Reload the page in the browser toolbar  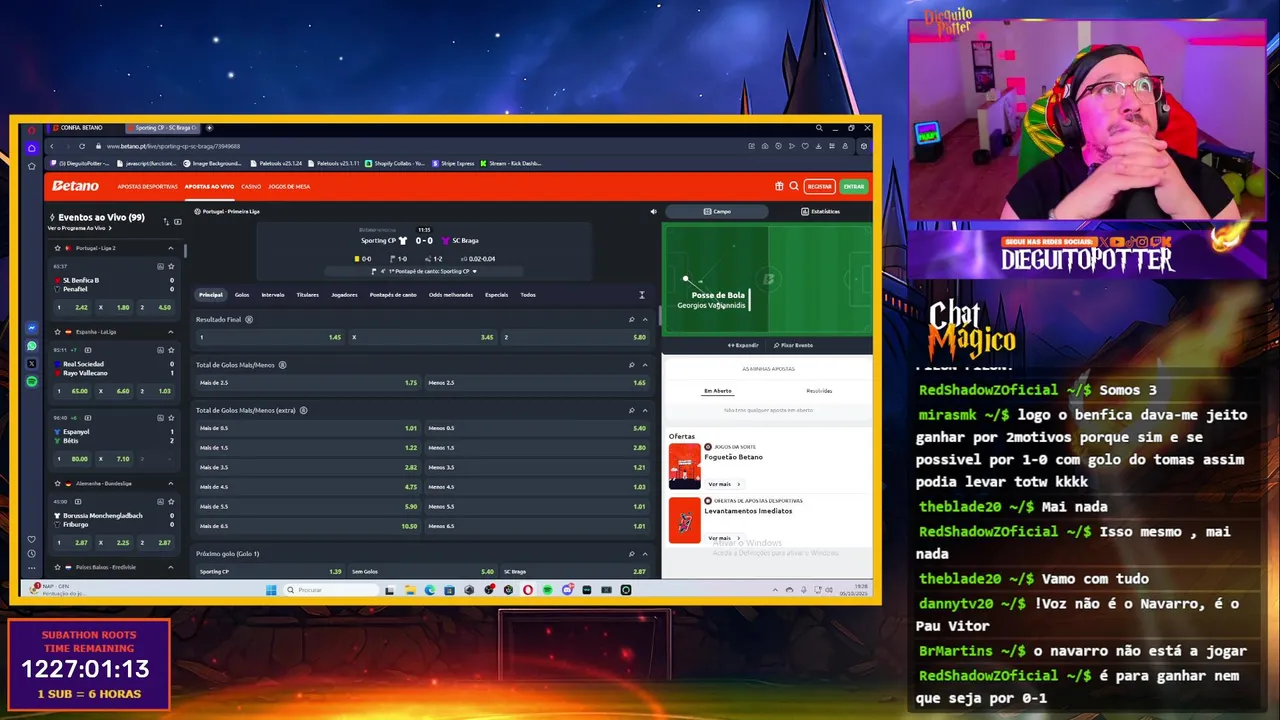coord(82,146)
